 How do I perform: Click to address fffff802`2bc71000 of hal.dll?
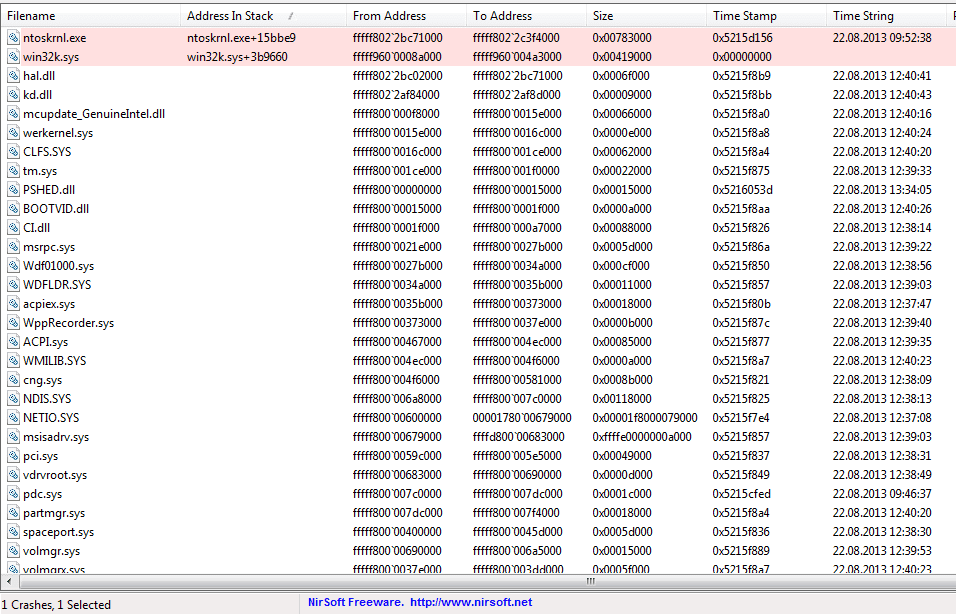coord(517,76)
